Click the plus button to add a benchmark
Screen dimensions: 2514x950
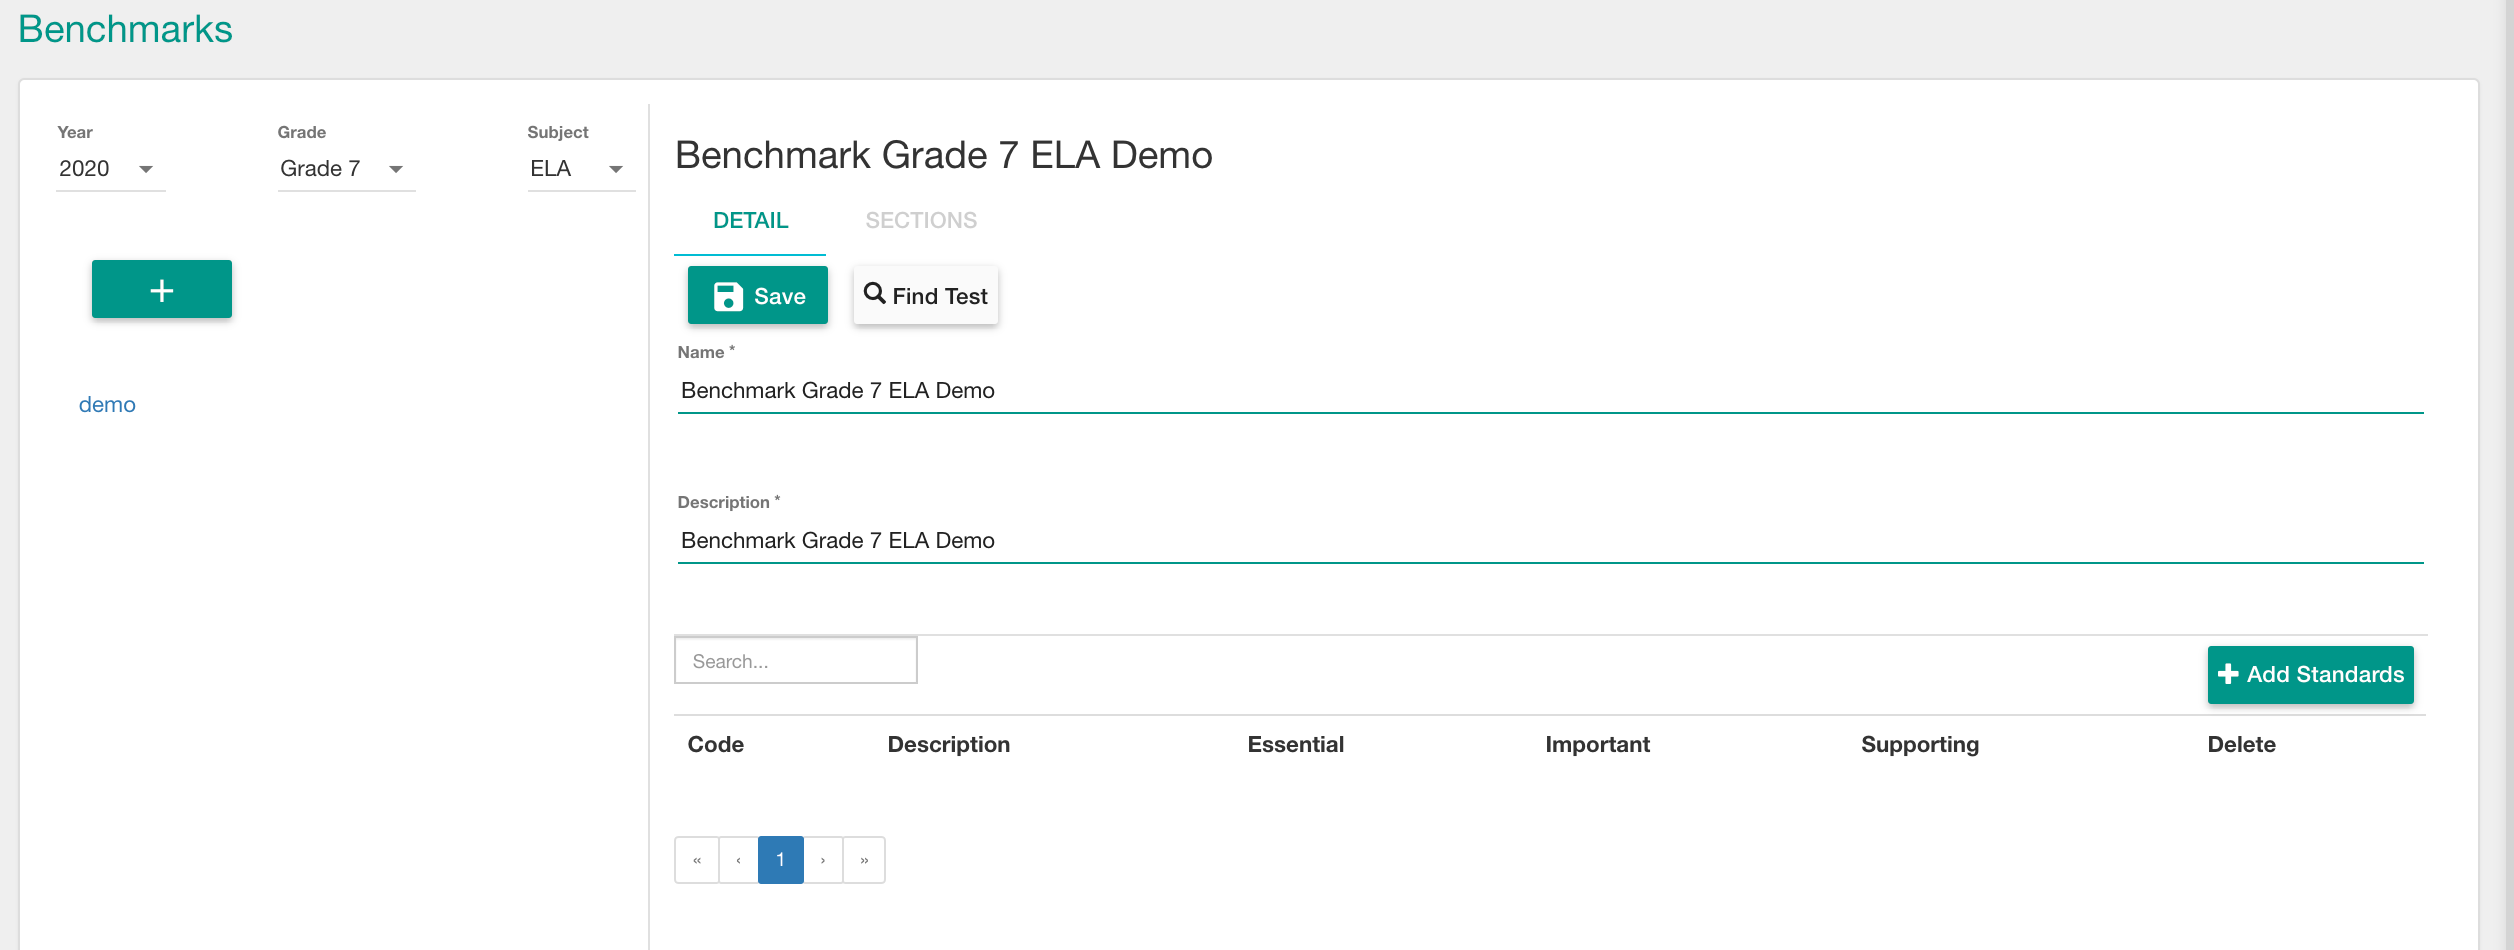pos(162,289)
